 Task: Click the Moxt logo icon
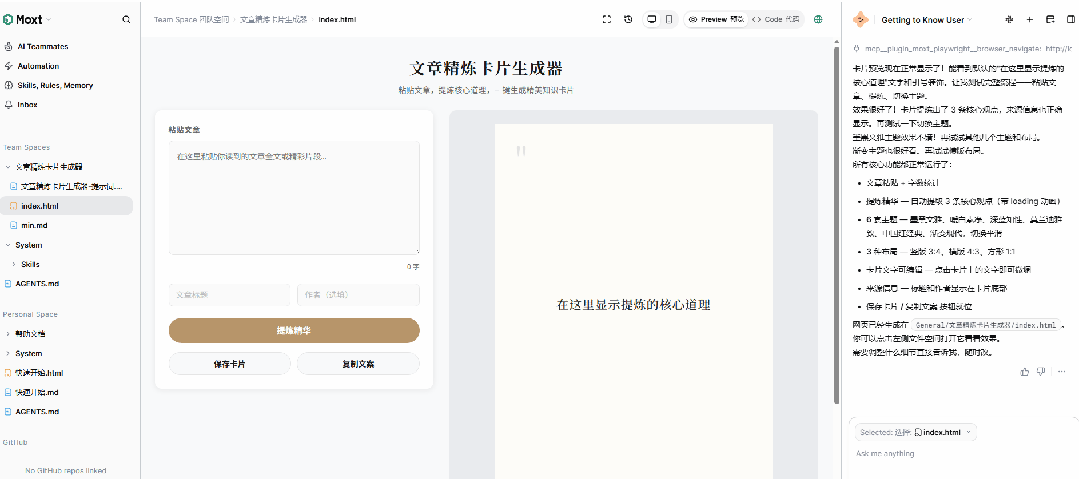pyautogui.click(x=8, y=20)
